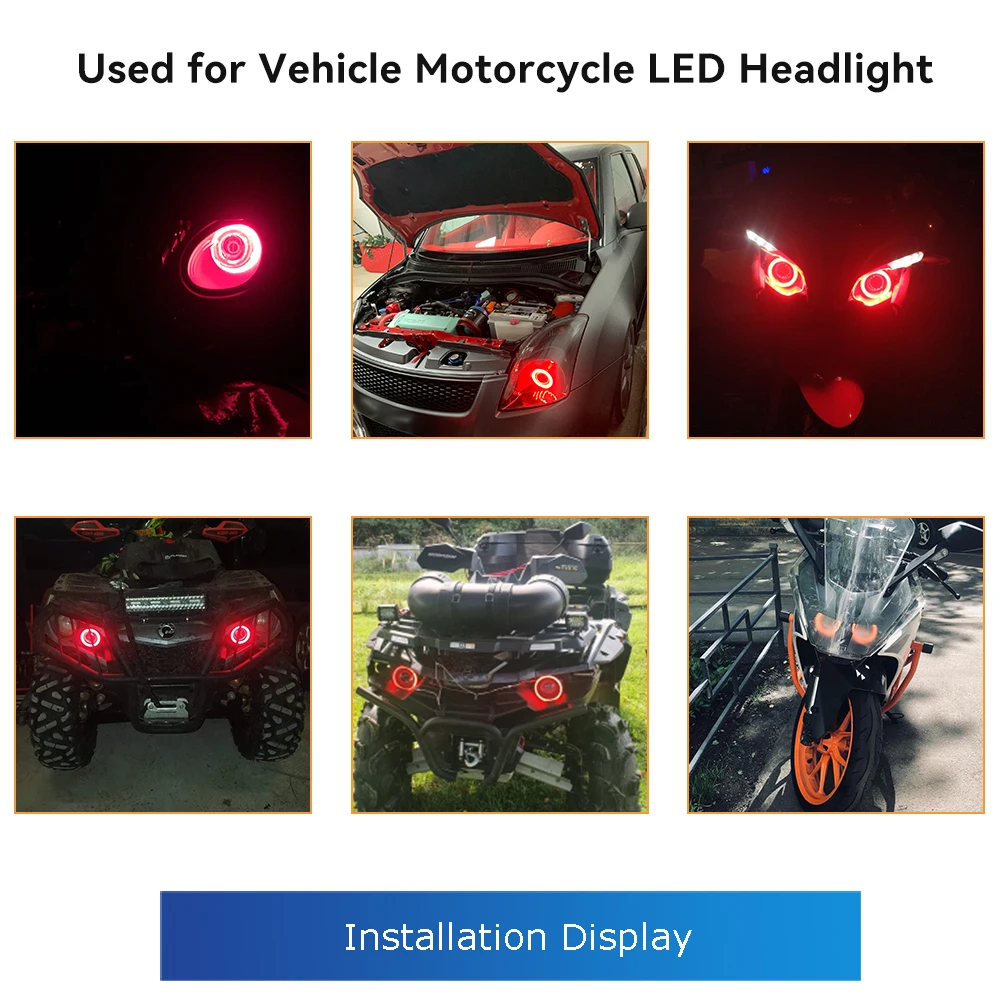Image resolution: width=1000 pixels, height=1000 pixels.
Task: Click the left red halo ring on the grass ATV
Action: tap(404, 679)
